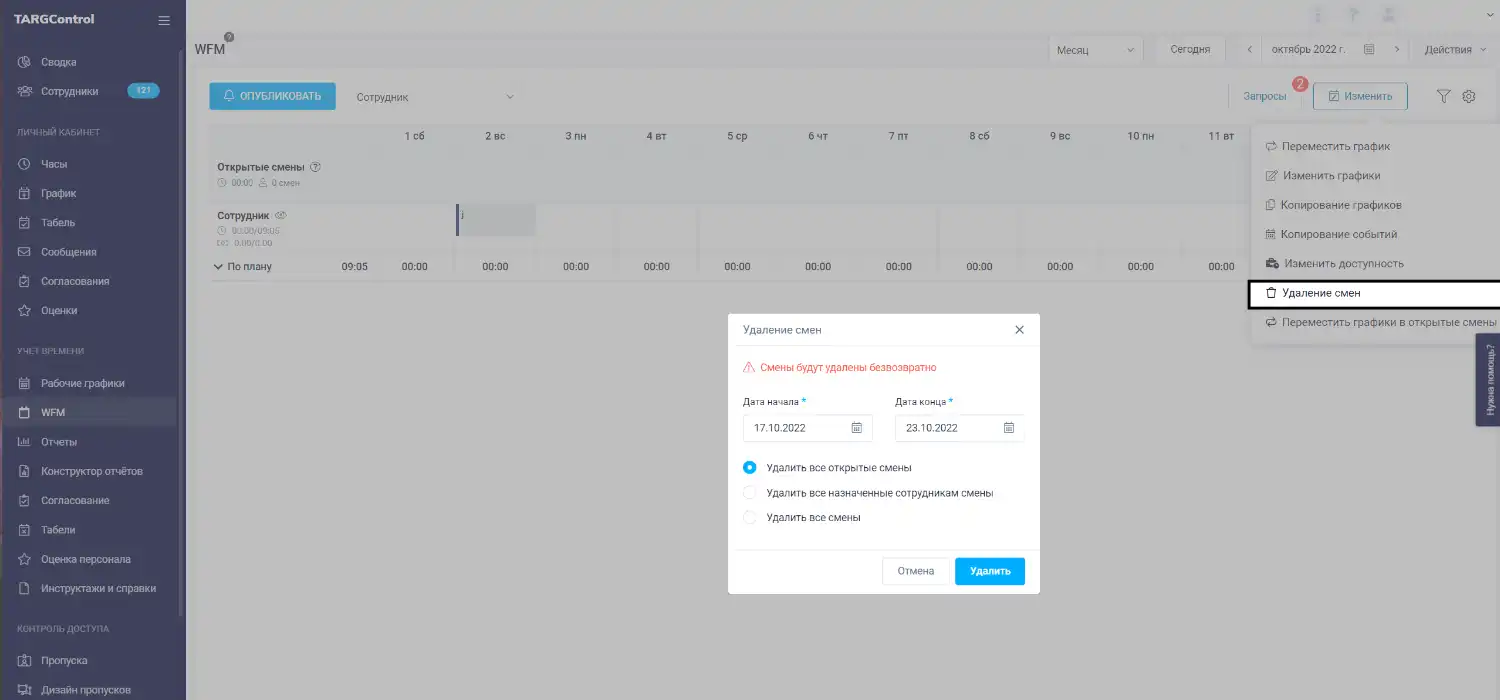Expand the По плану row chevron
Image resolution: width=1500 pixels, height=700 pixels.
pos(219,267)
